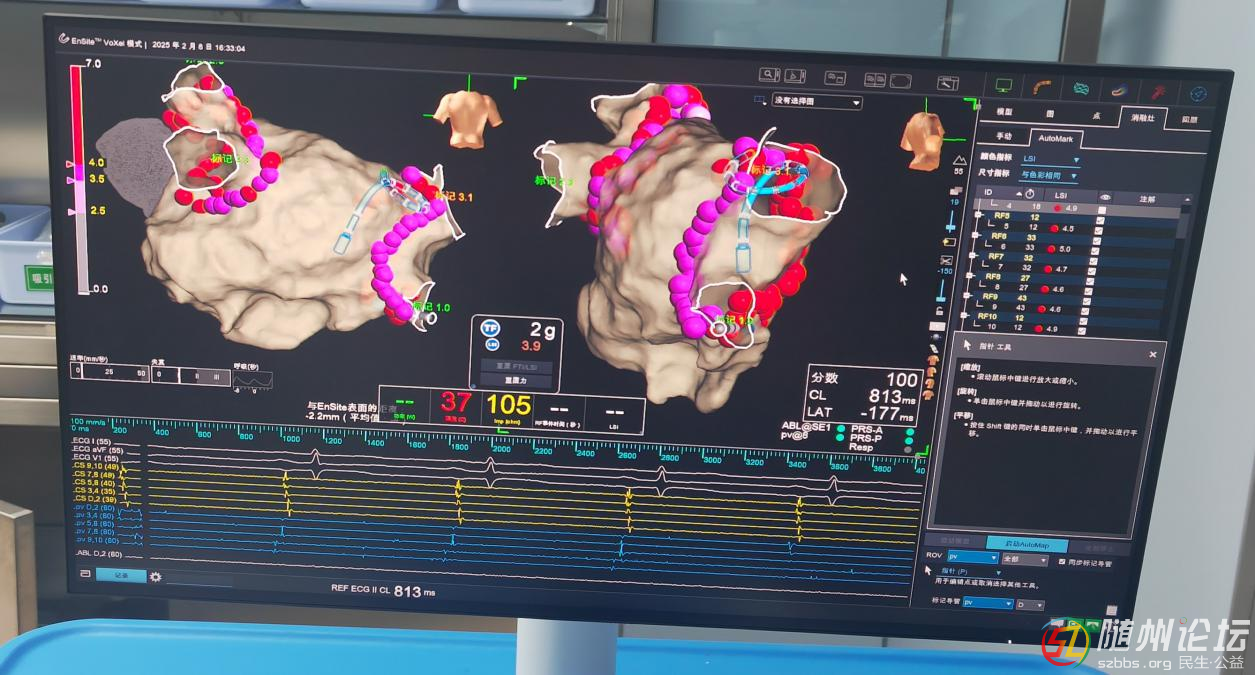Click the small window icon left of 记录

tap(86, 574)
